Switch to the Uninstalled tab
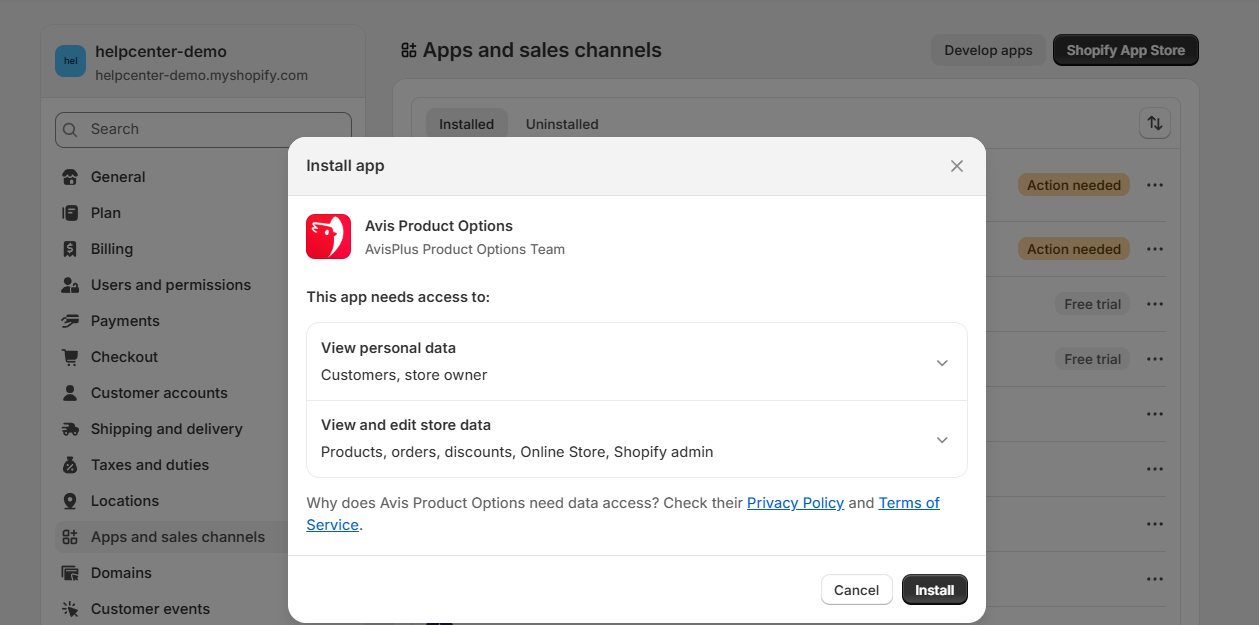 (562, 124)
